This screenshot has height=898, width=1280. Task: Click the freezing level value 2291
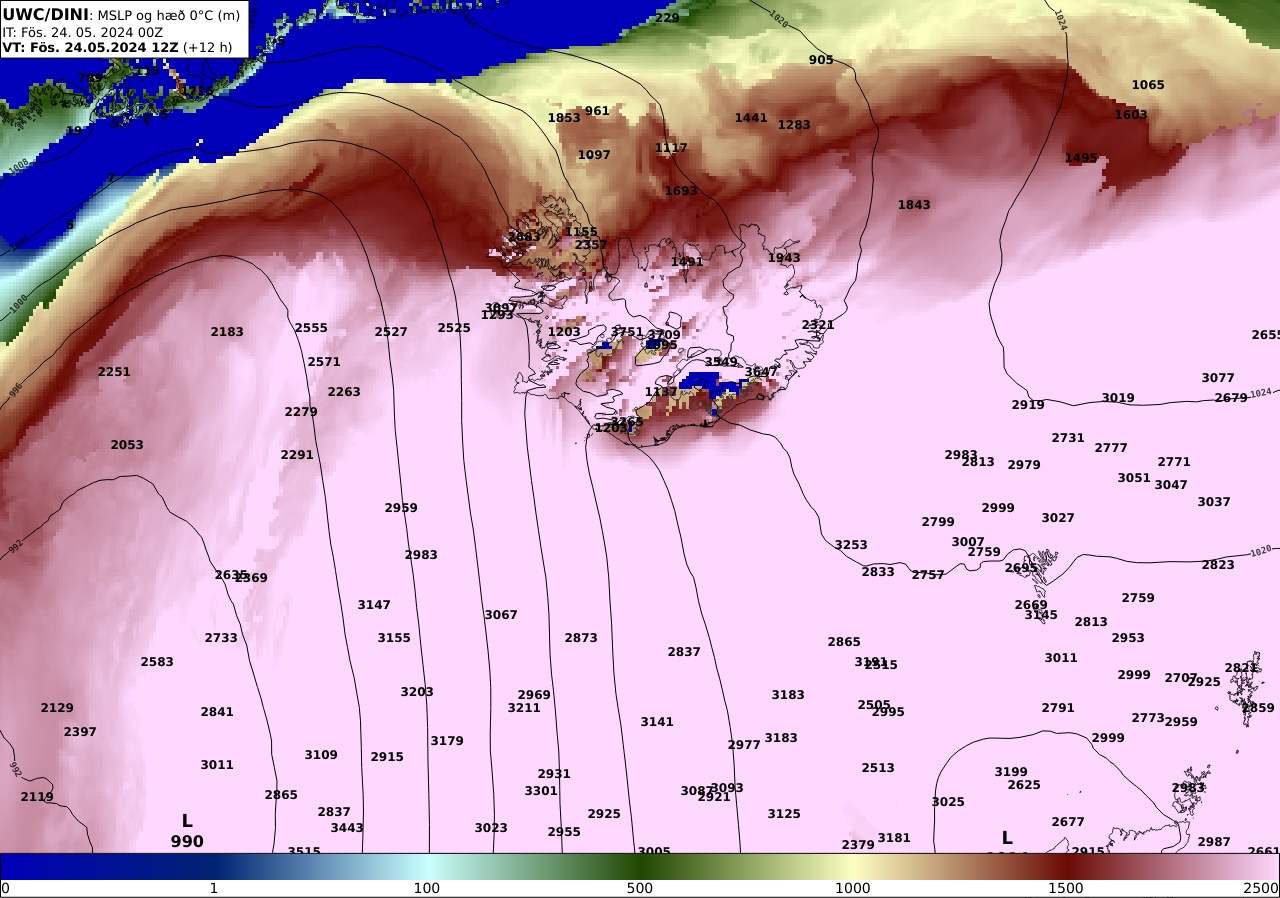[297, 455]
